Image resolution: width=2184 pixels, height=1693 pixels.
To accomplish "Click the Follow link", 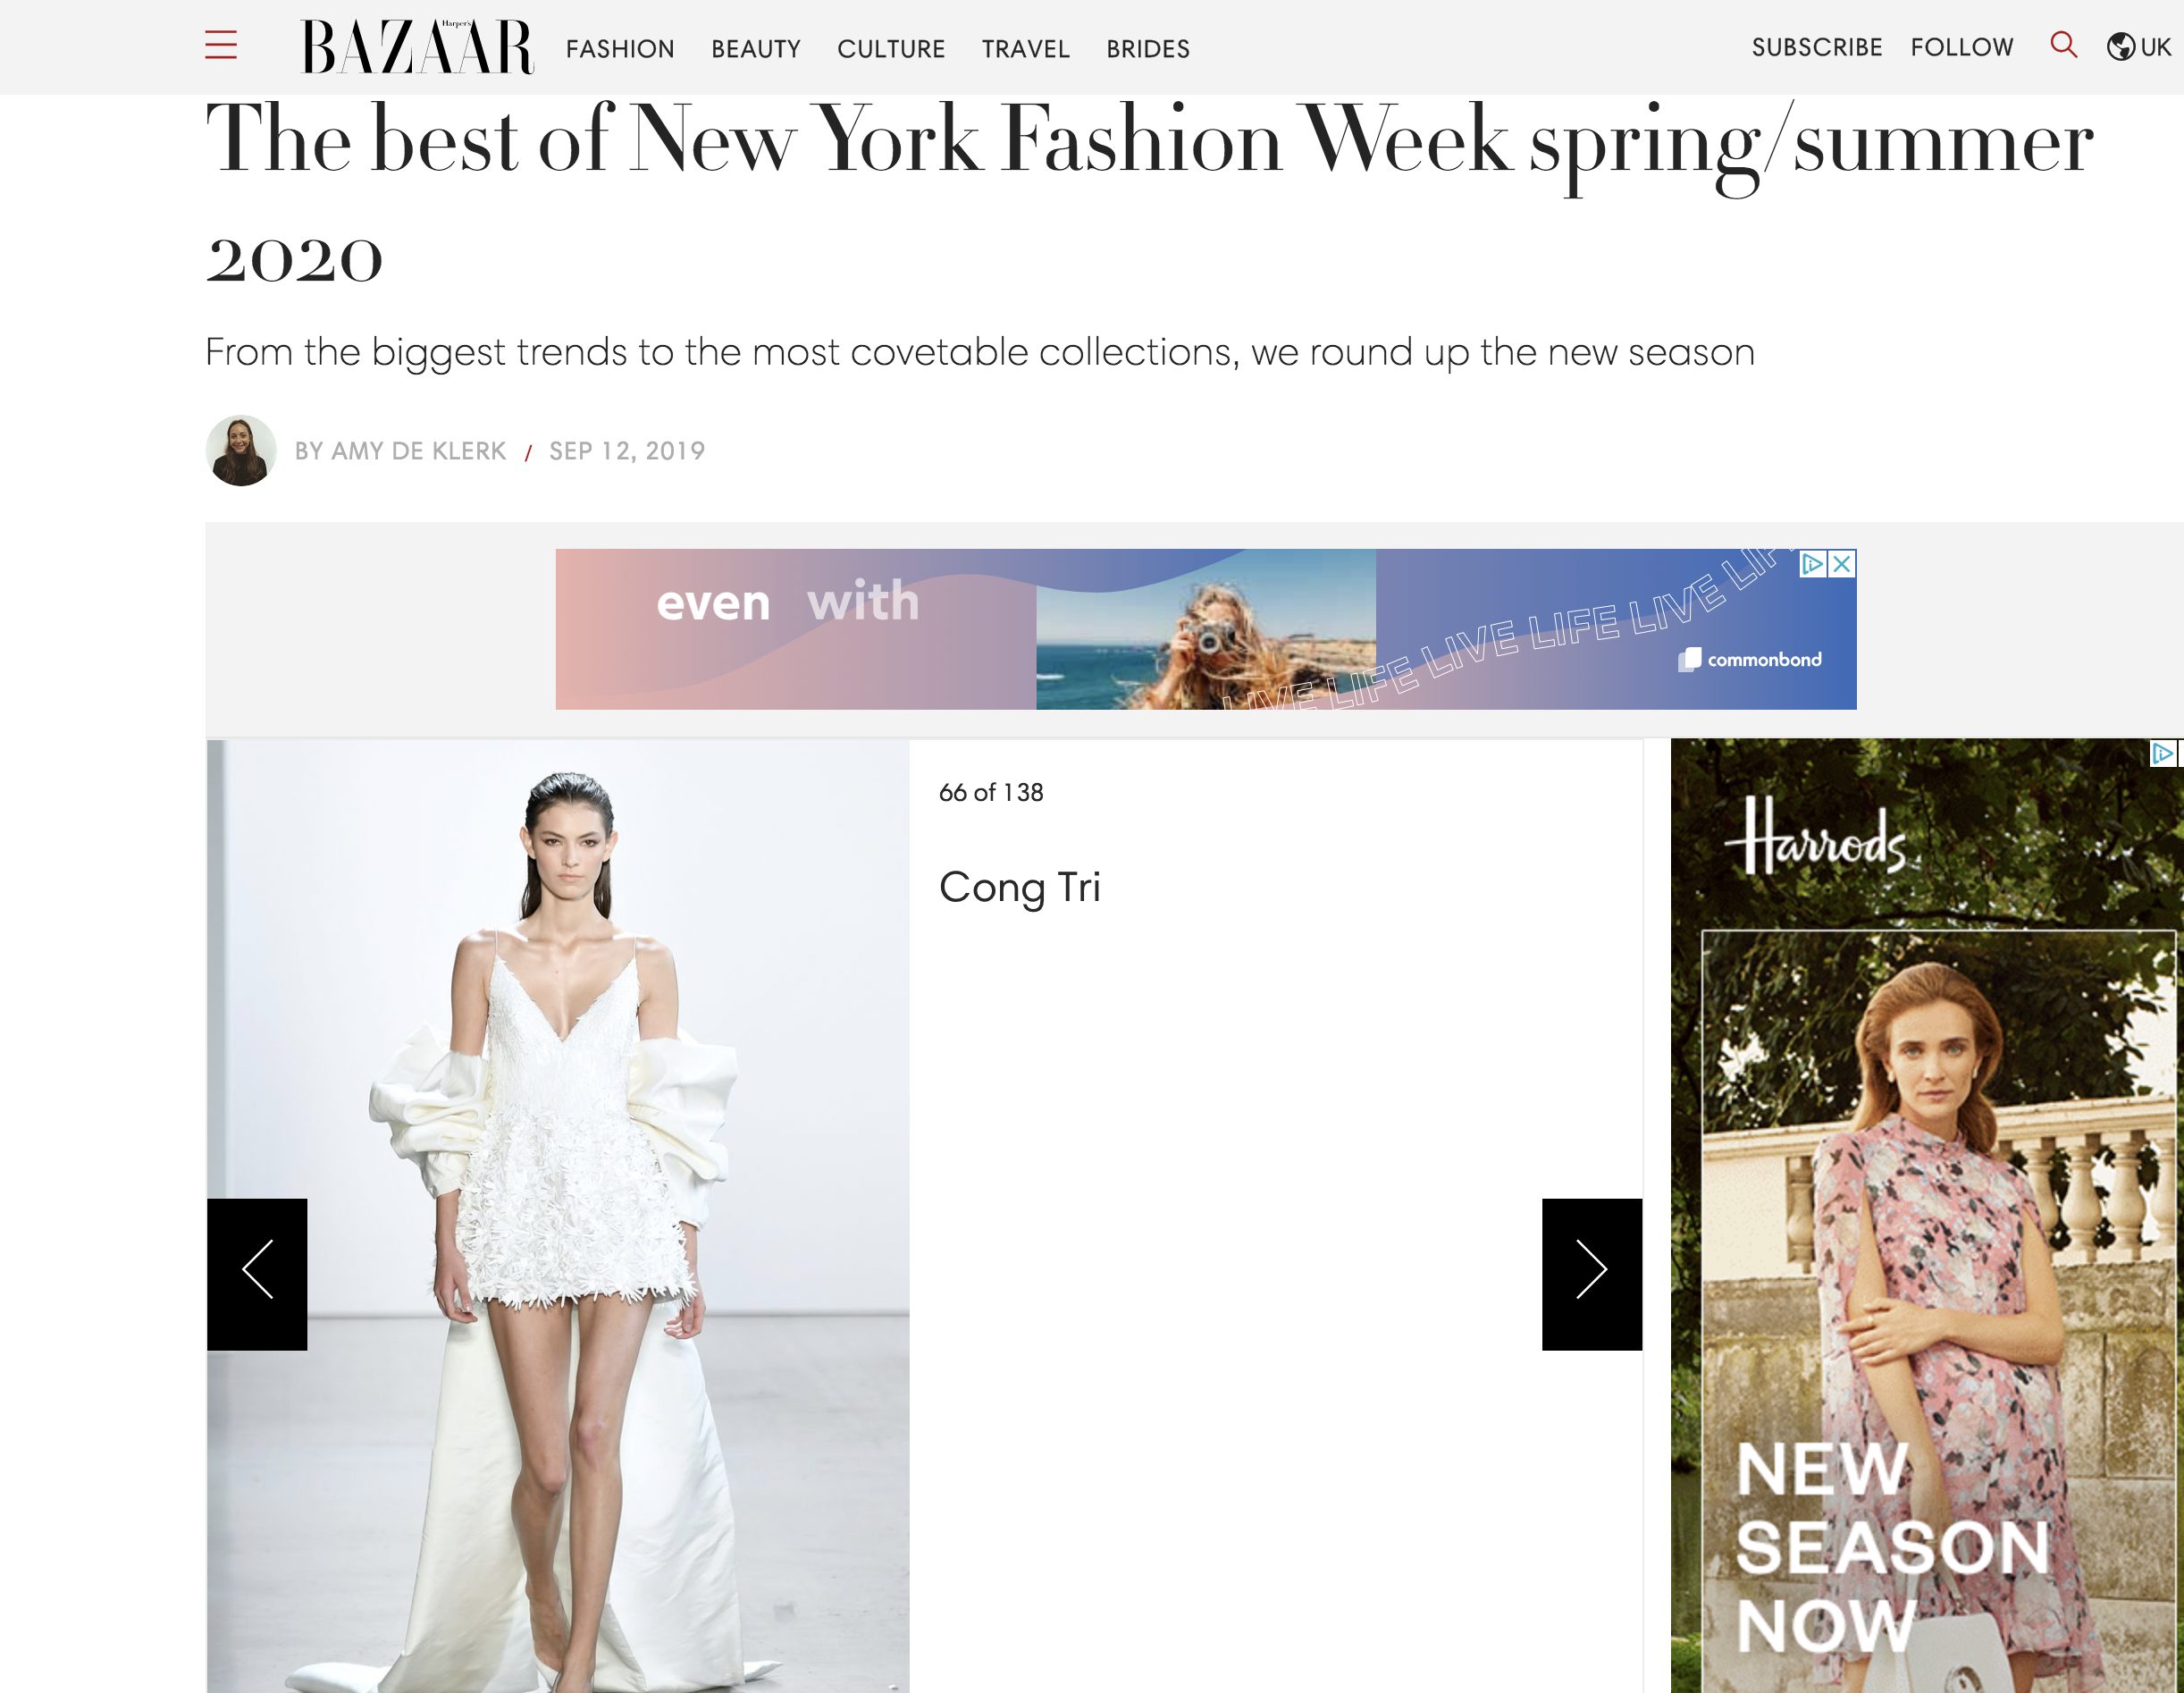I will pyautogui.click(x=1962, y=47).
